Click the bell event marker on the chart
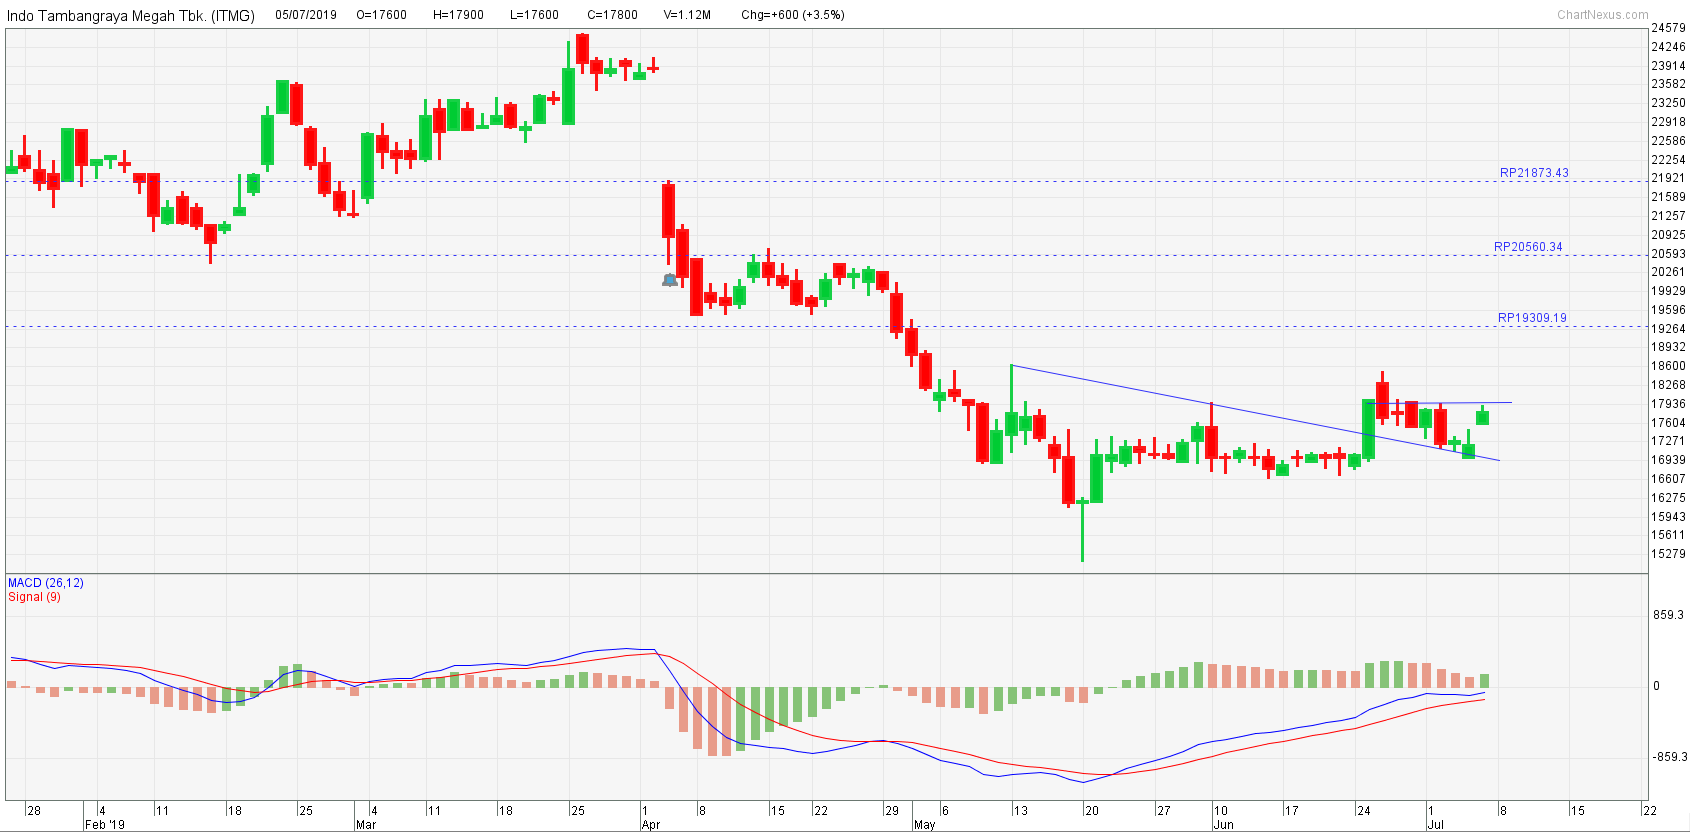 pyautogui.click(x=670, y=281)
